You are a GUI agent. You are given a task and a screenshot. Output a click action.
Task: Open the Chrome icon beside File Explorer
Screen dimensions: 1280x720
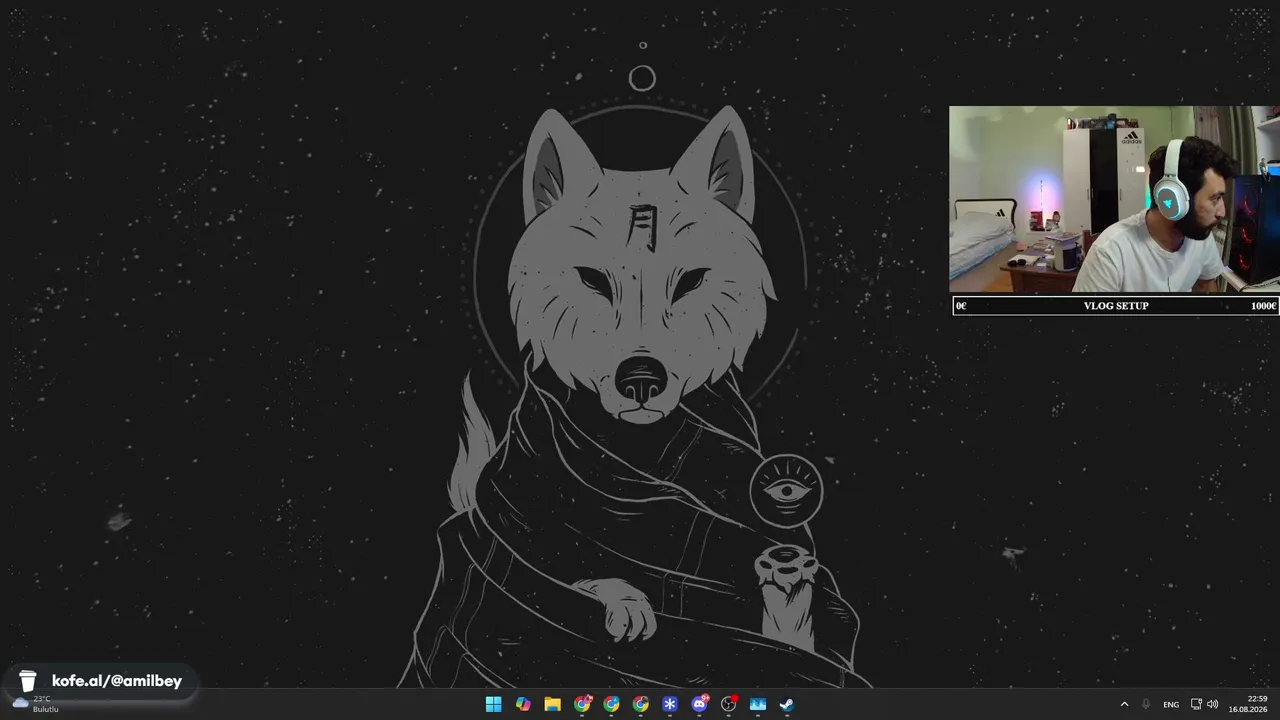(582, 704)
